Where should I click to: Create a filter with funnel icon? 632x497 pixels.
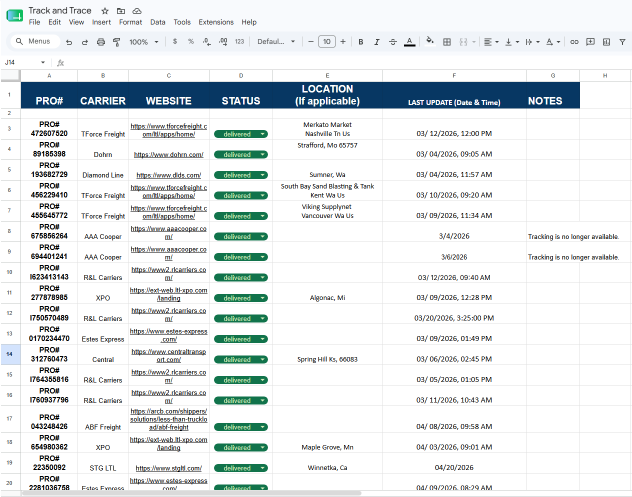pyautogui.click(x=622, y=42)
